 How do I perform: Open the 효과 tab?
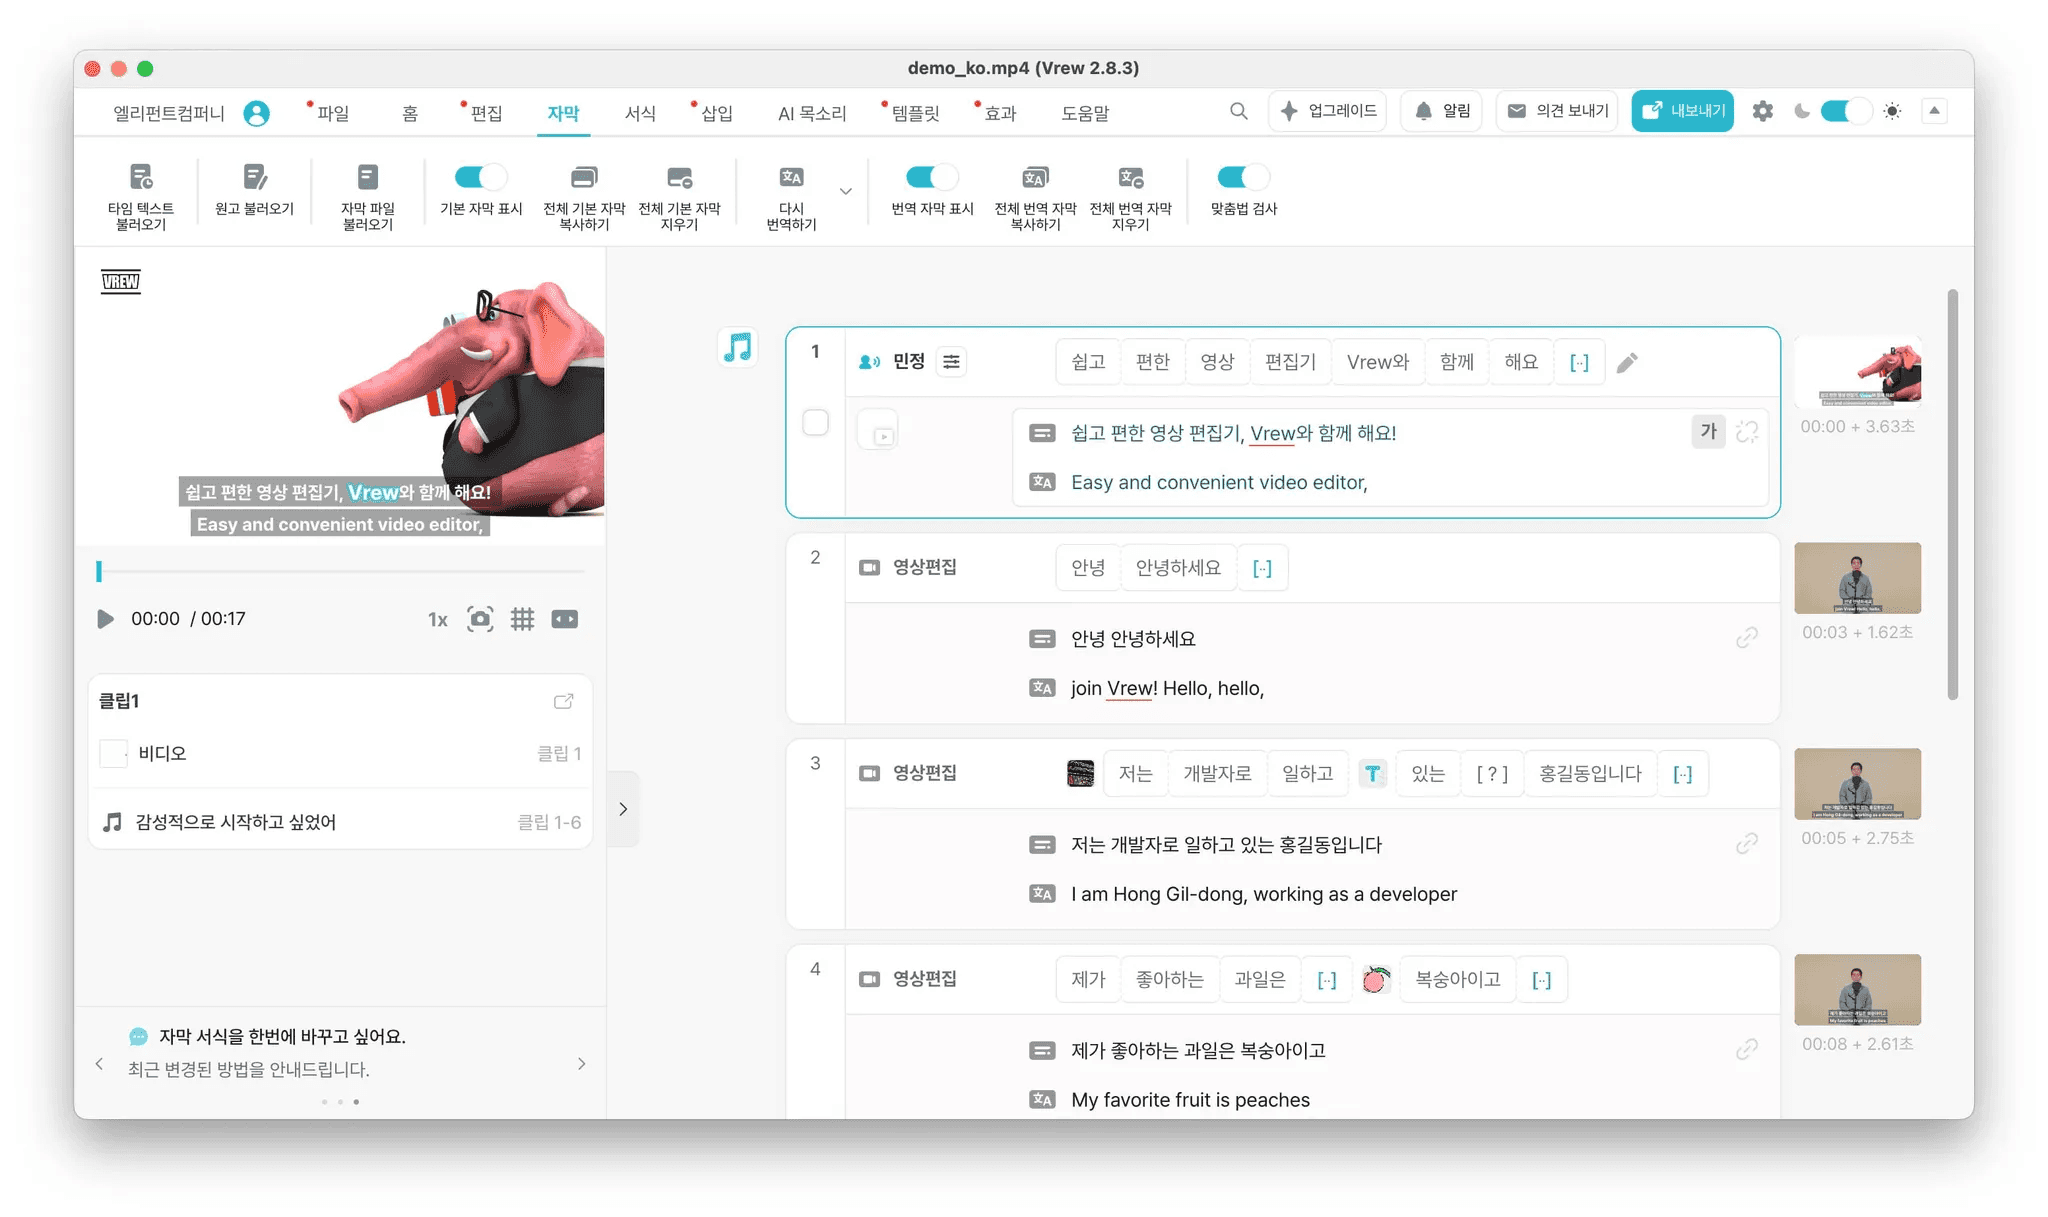pos(999,113)
